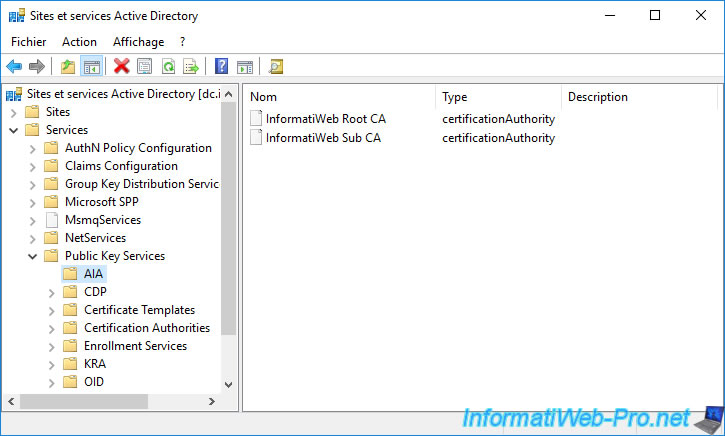
Task: Sort by the Description column header
Action: pos(639,97)
